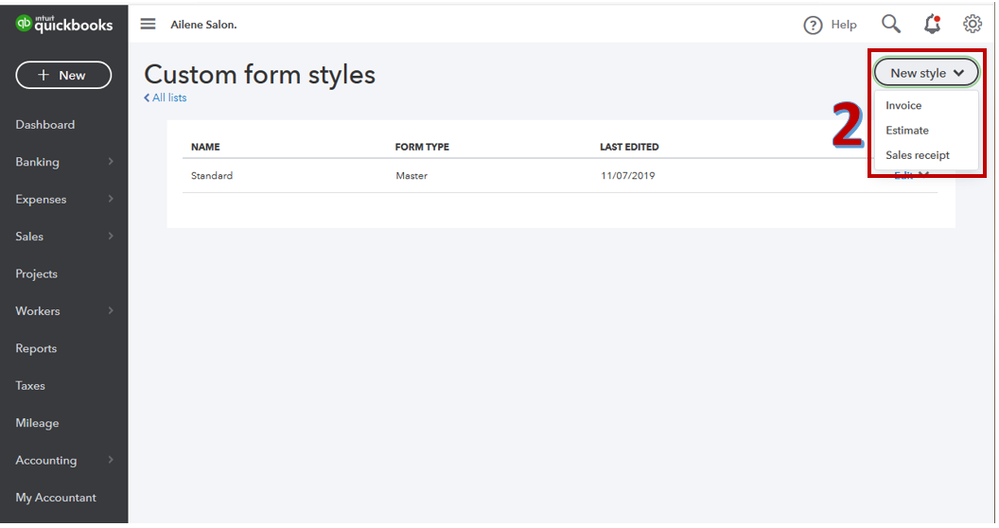Open the Help question mark icon
Screen dimensions: 999x528
[812, 25]
